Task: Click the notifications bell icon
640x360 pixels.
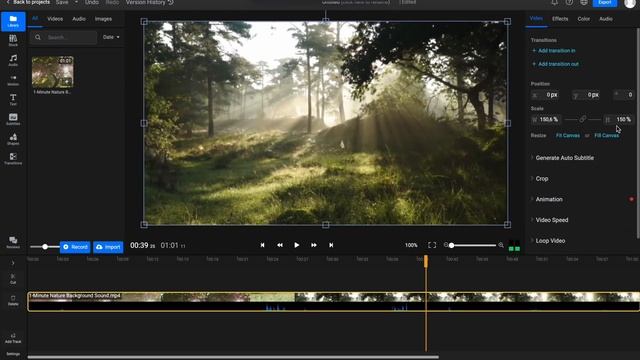Action: coord(554,2)
